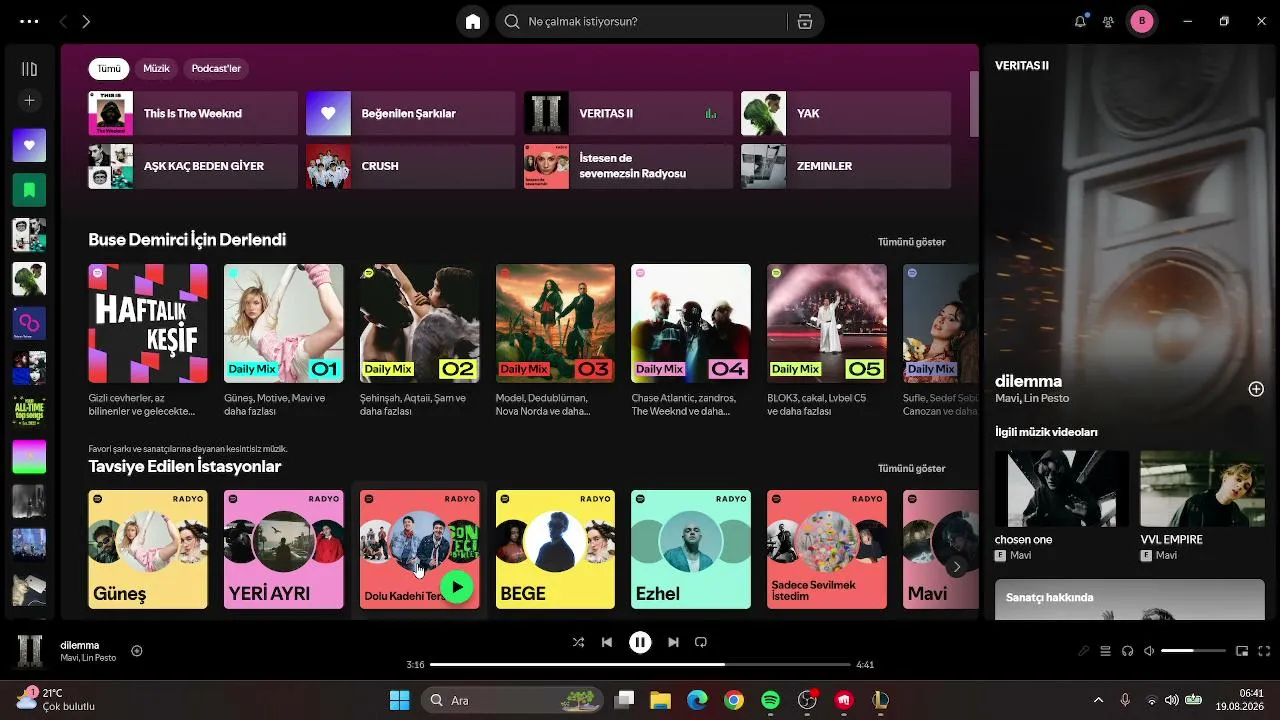Open AŞK KAÇ BEDEN GİYER shortcut
1280x720 pixels.
coord(193,166)
